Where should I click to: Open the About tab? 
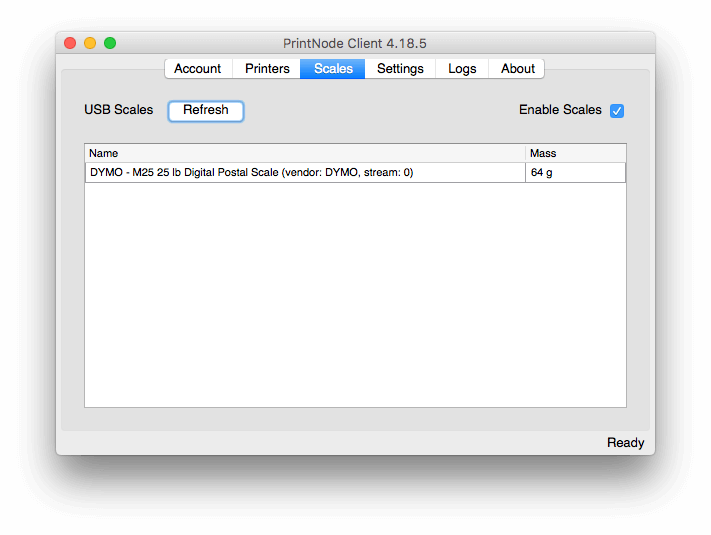click(517, 68)
